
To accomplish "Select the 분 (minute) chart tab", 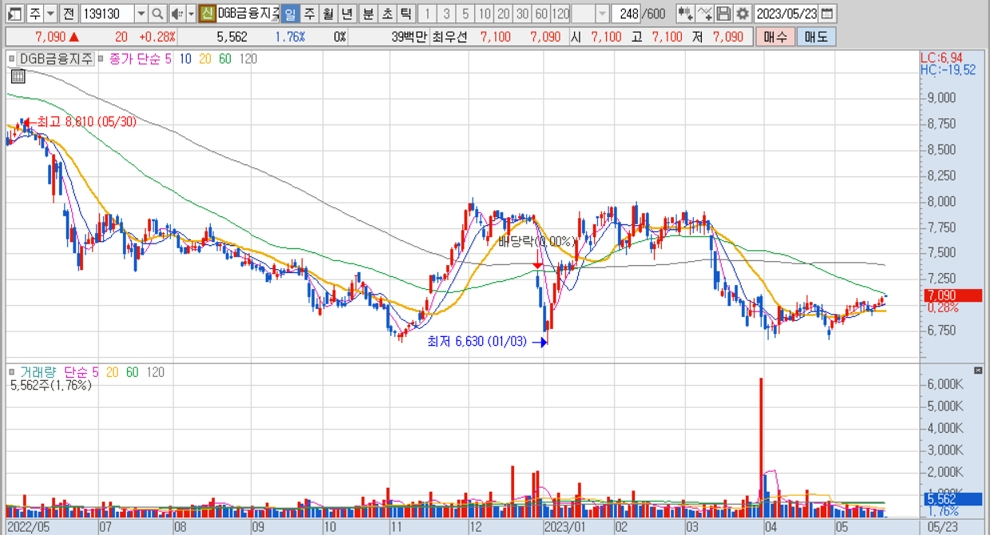I will (367, 14).
